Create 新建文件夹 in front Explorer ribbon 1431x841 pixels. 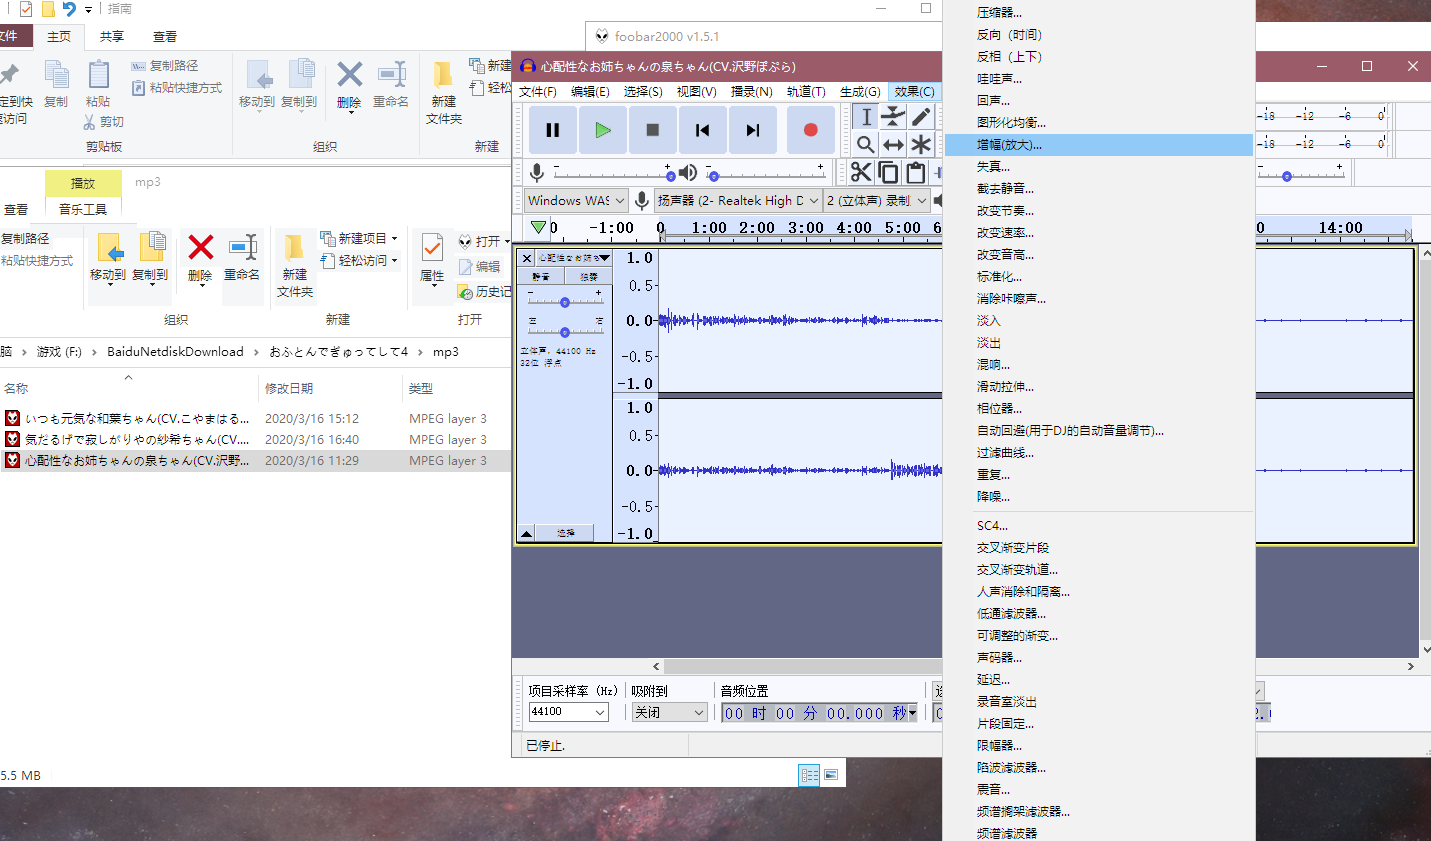tap(295, 266)
